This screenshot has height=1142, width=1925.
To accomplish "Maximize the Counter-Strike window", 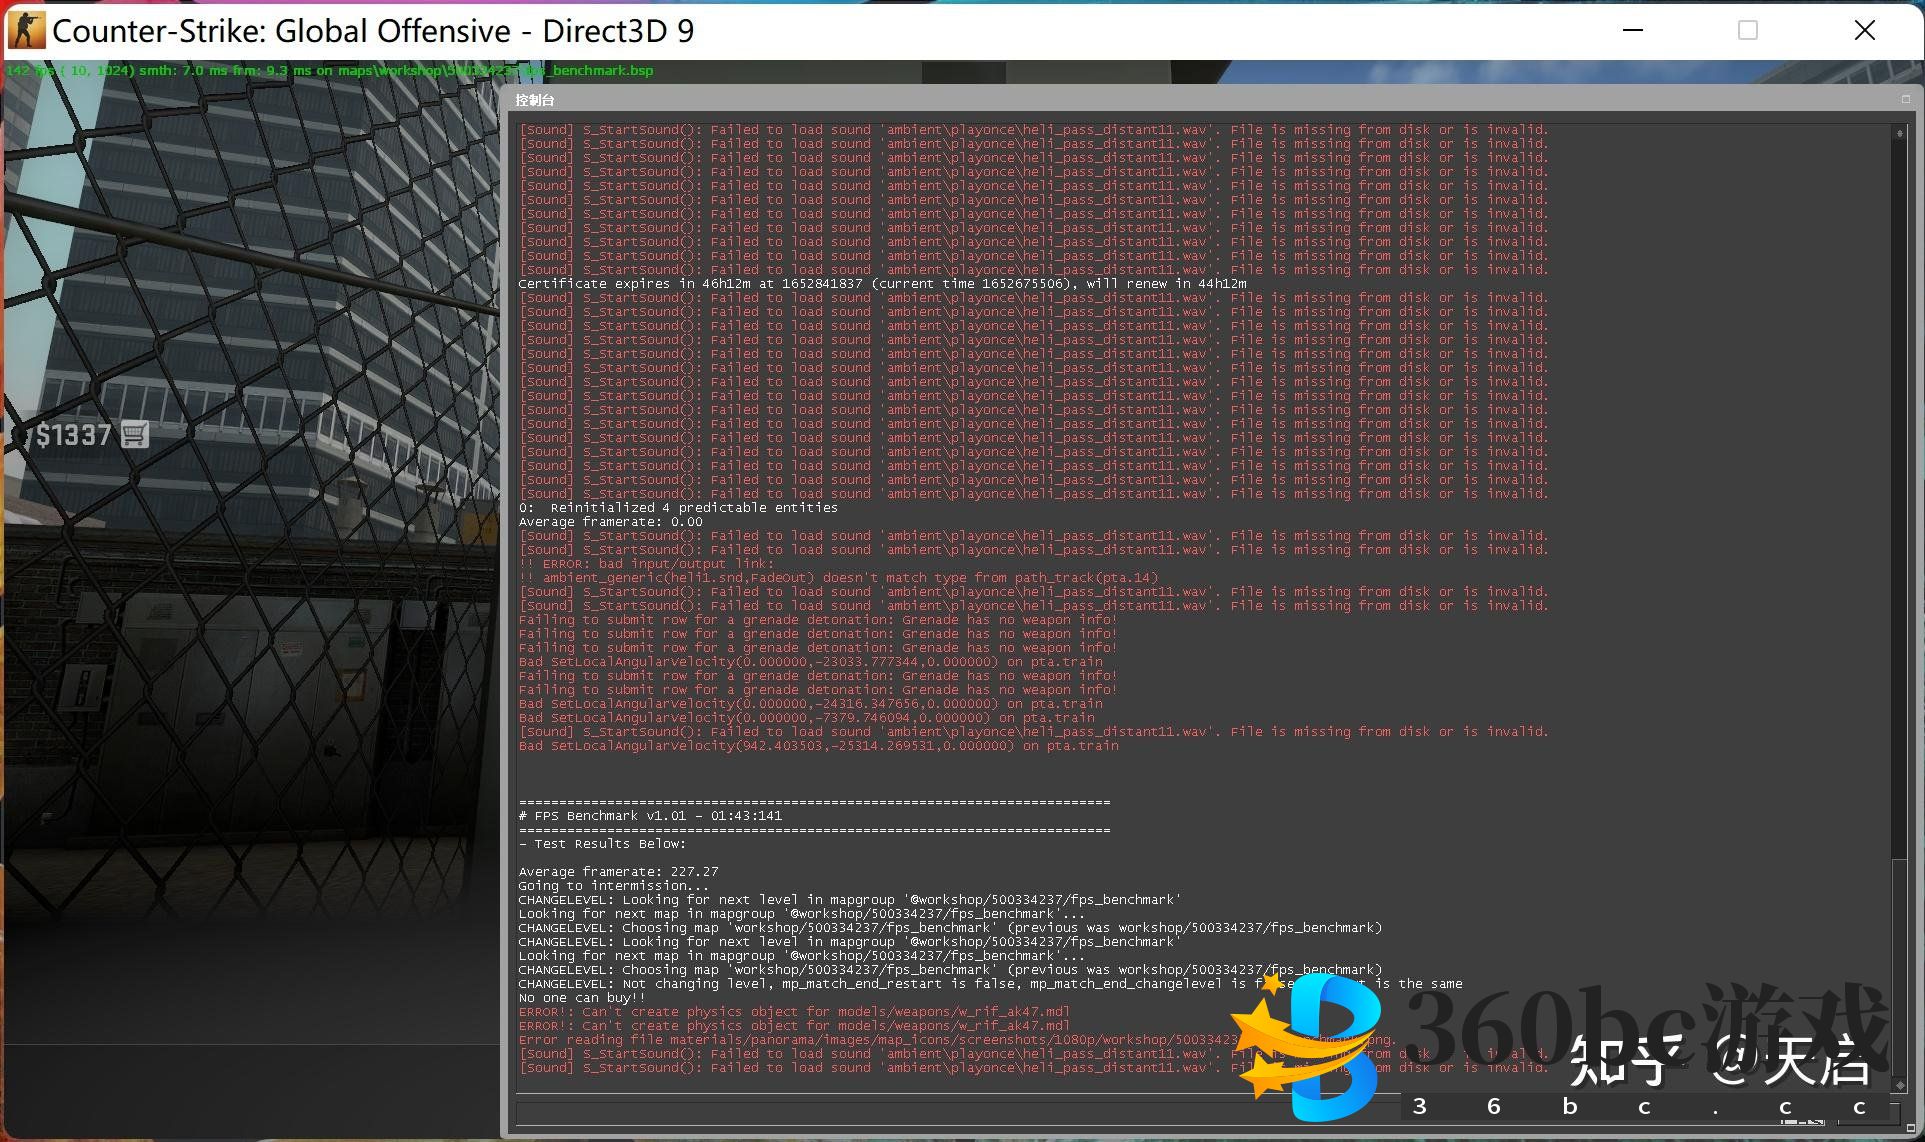I will click(1748, 30).
